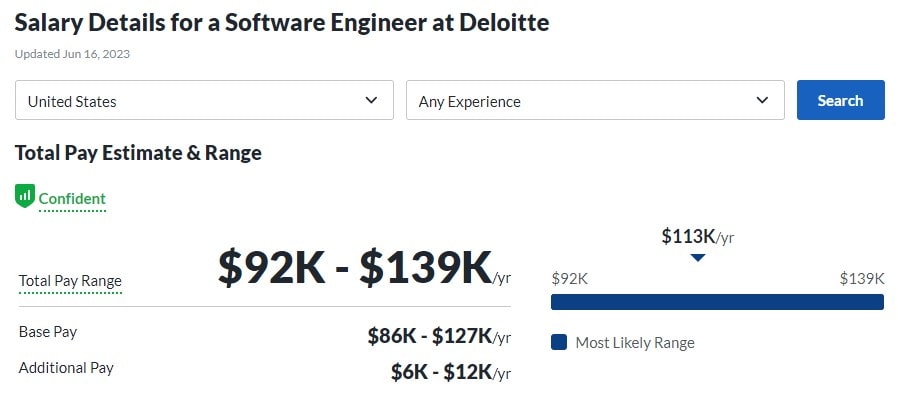Click the Total Pay Range dotted link
The image size is (898, 401).
click(x=70, y=281)
